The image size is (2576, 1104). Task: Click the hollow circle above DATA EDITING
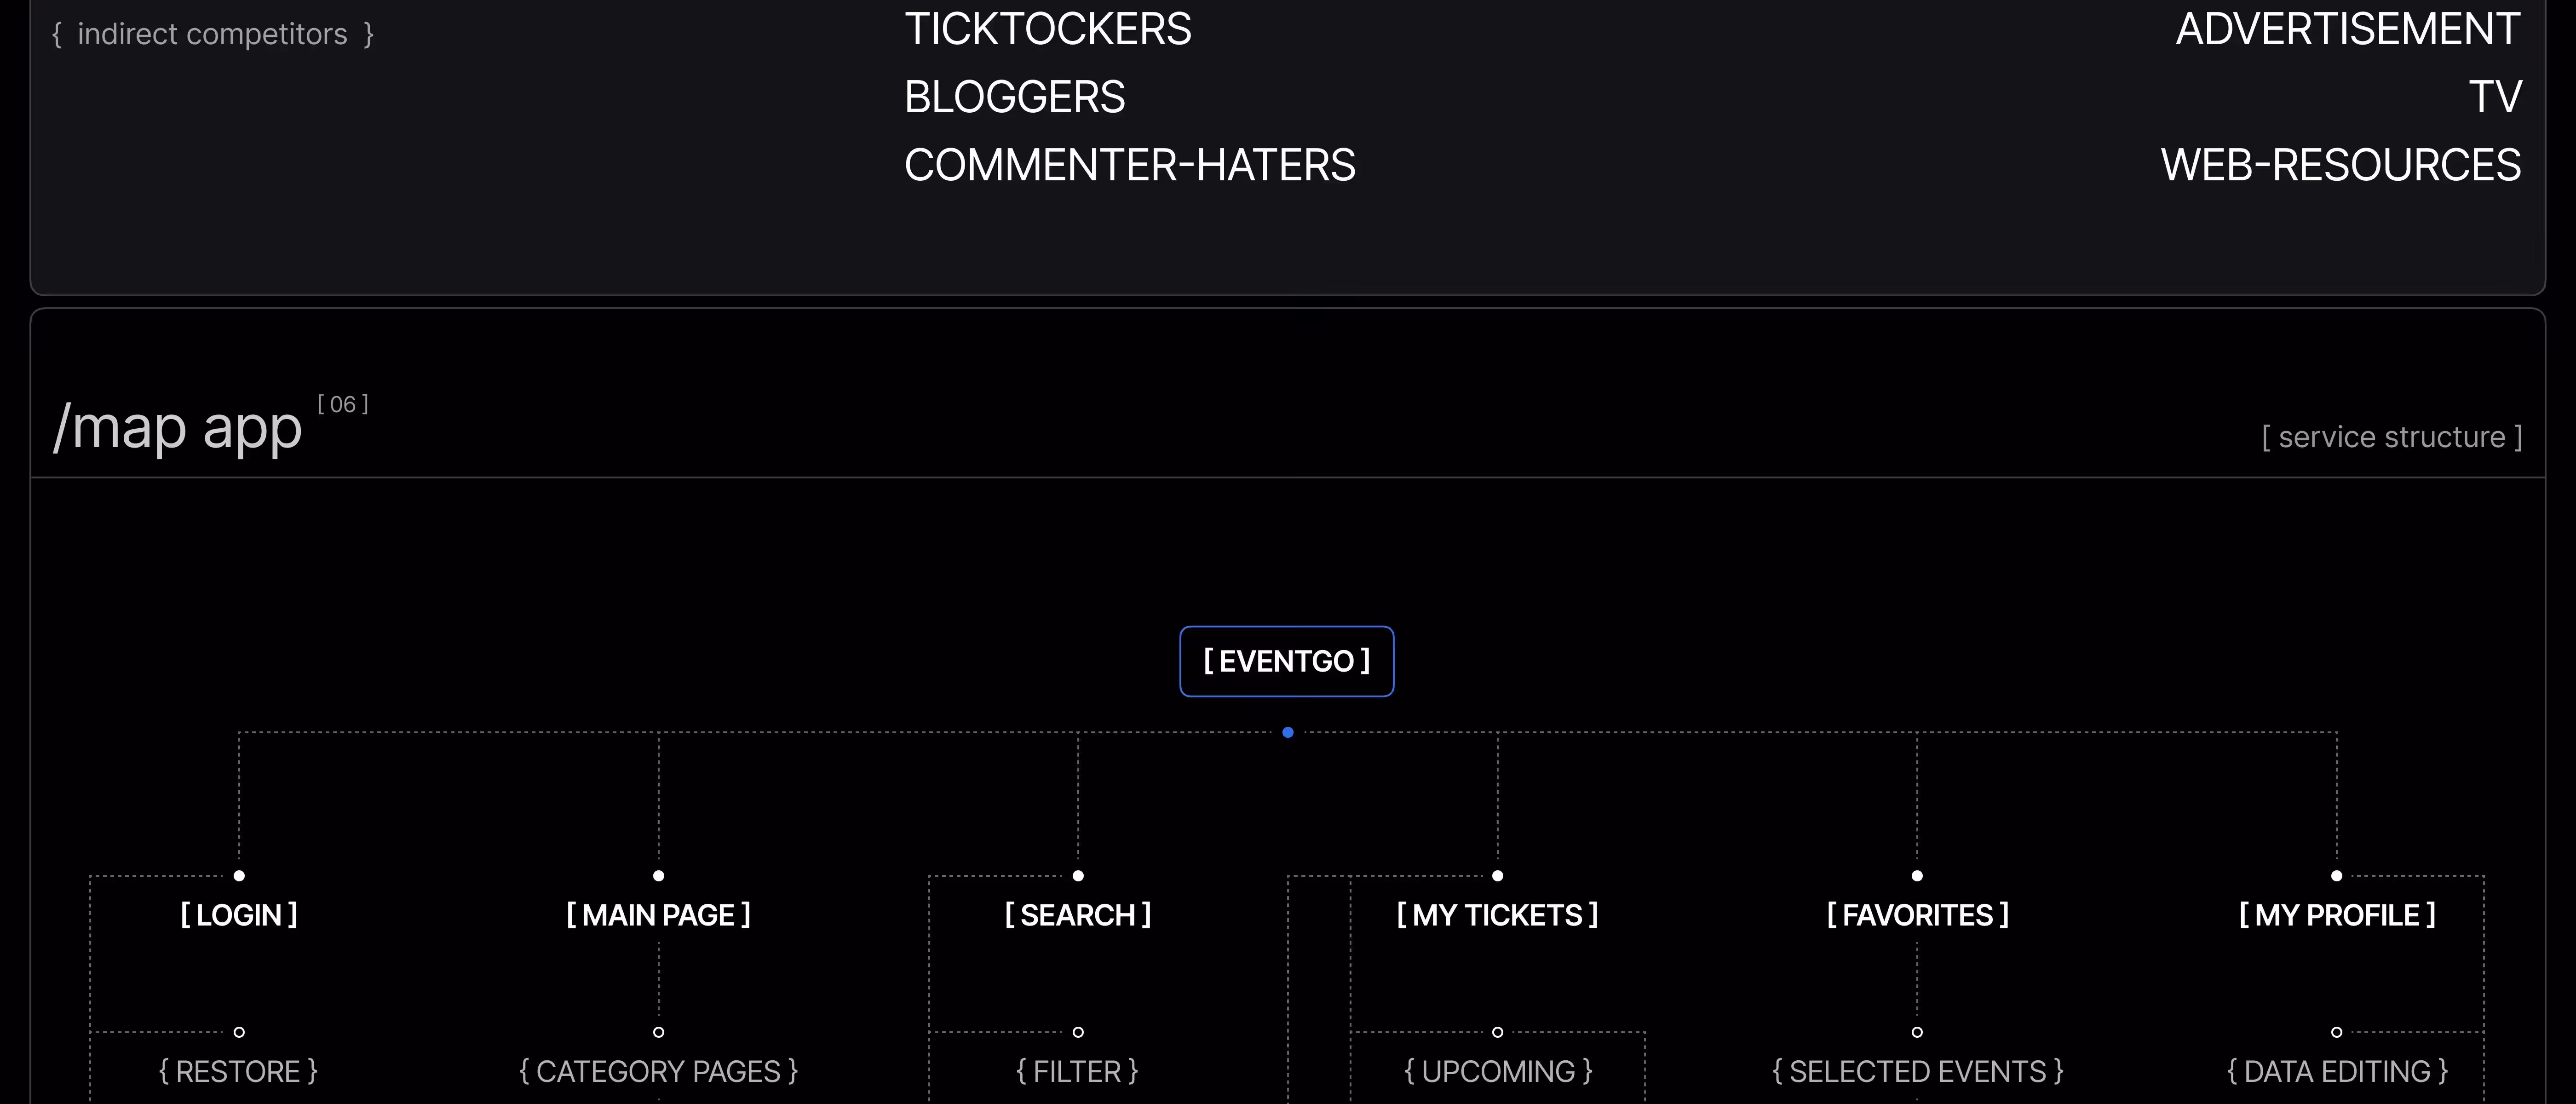(2337, 1032)
